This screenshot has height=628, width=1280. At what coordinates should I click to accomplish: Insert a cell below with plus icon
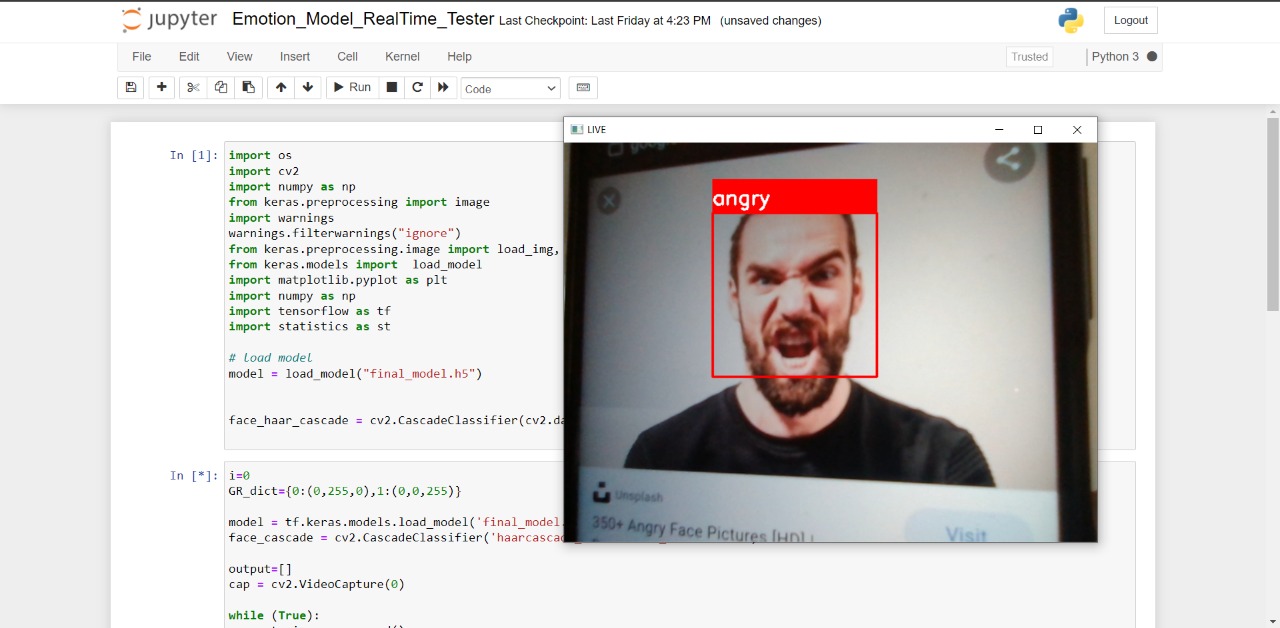(x=161, y=88)
